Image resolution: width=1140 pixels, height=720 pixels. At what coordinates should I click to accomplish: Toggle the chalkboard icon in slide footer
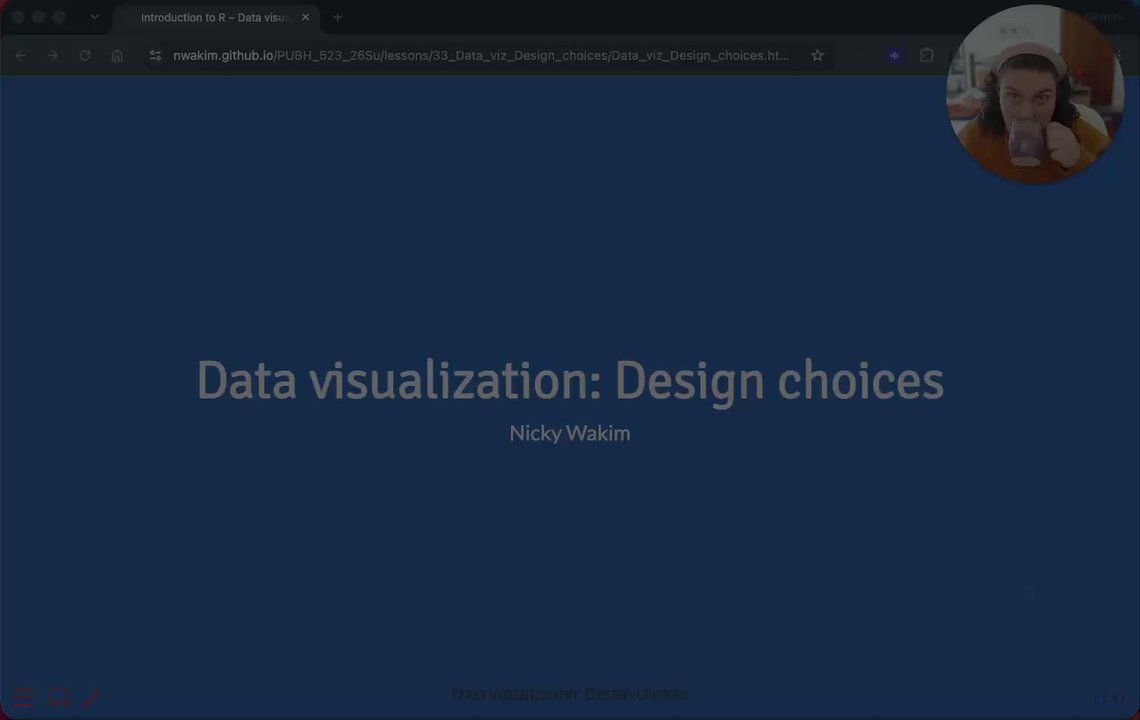[59, 697]
